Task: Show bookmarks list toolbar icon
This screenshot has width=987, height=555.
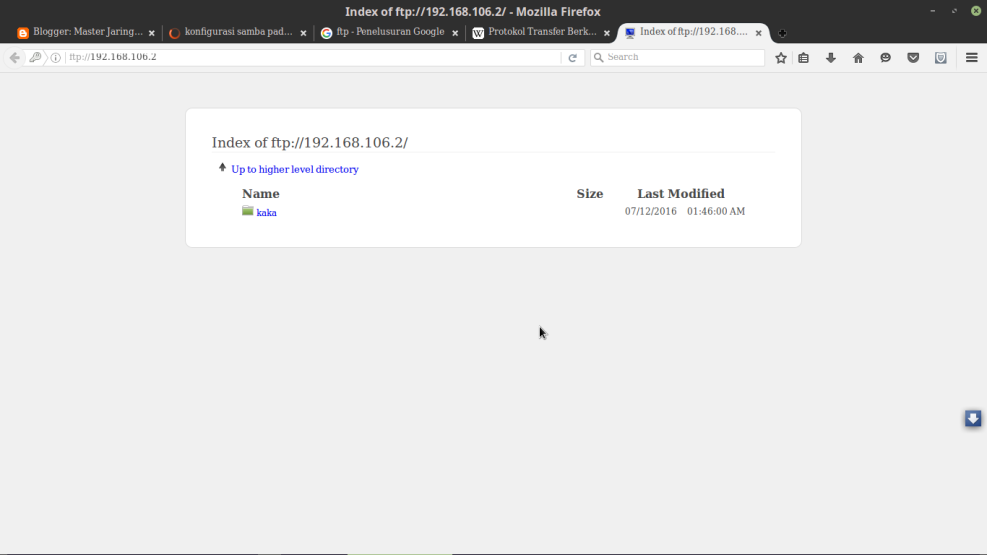Action: pyautogui.click(x=804, y=58)
